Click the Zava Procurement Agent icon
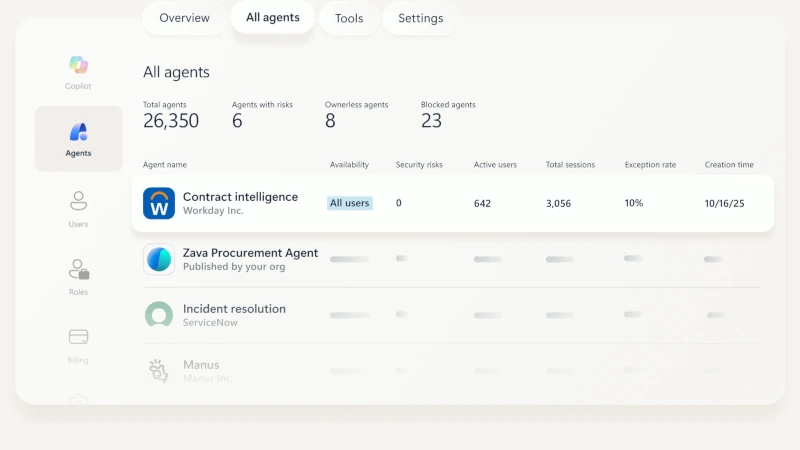 pyautogui.click(x=159, y=259)
